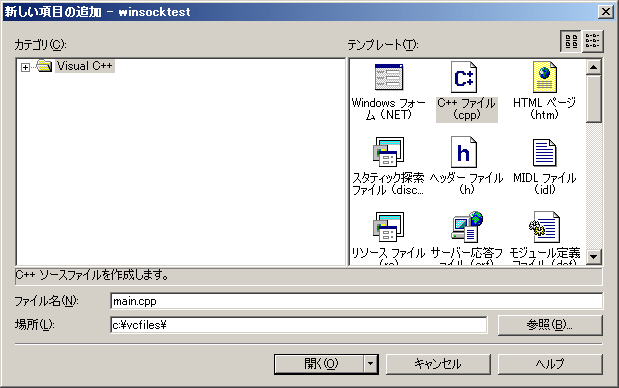Open the dropdown arrow next to 開く button

click(370, 364)
